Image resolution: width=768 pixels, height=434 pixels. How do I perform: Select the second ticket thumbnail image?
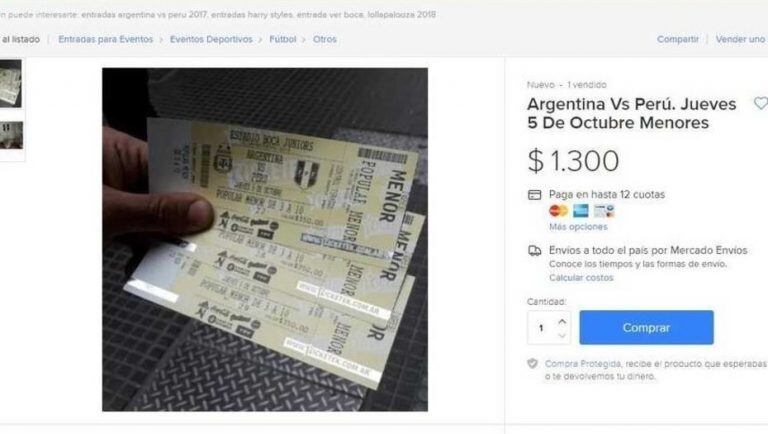click(x=11, y=135)
